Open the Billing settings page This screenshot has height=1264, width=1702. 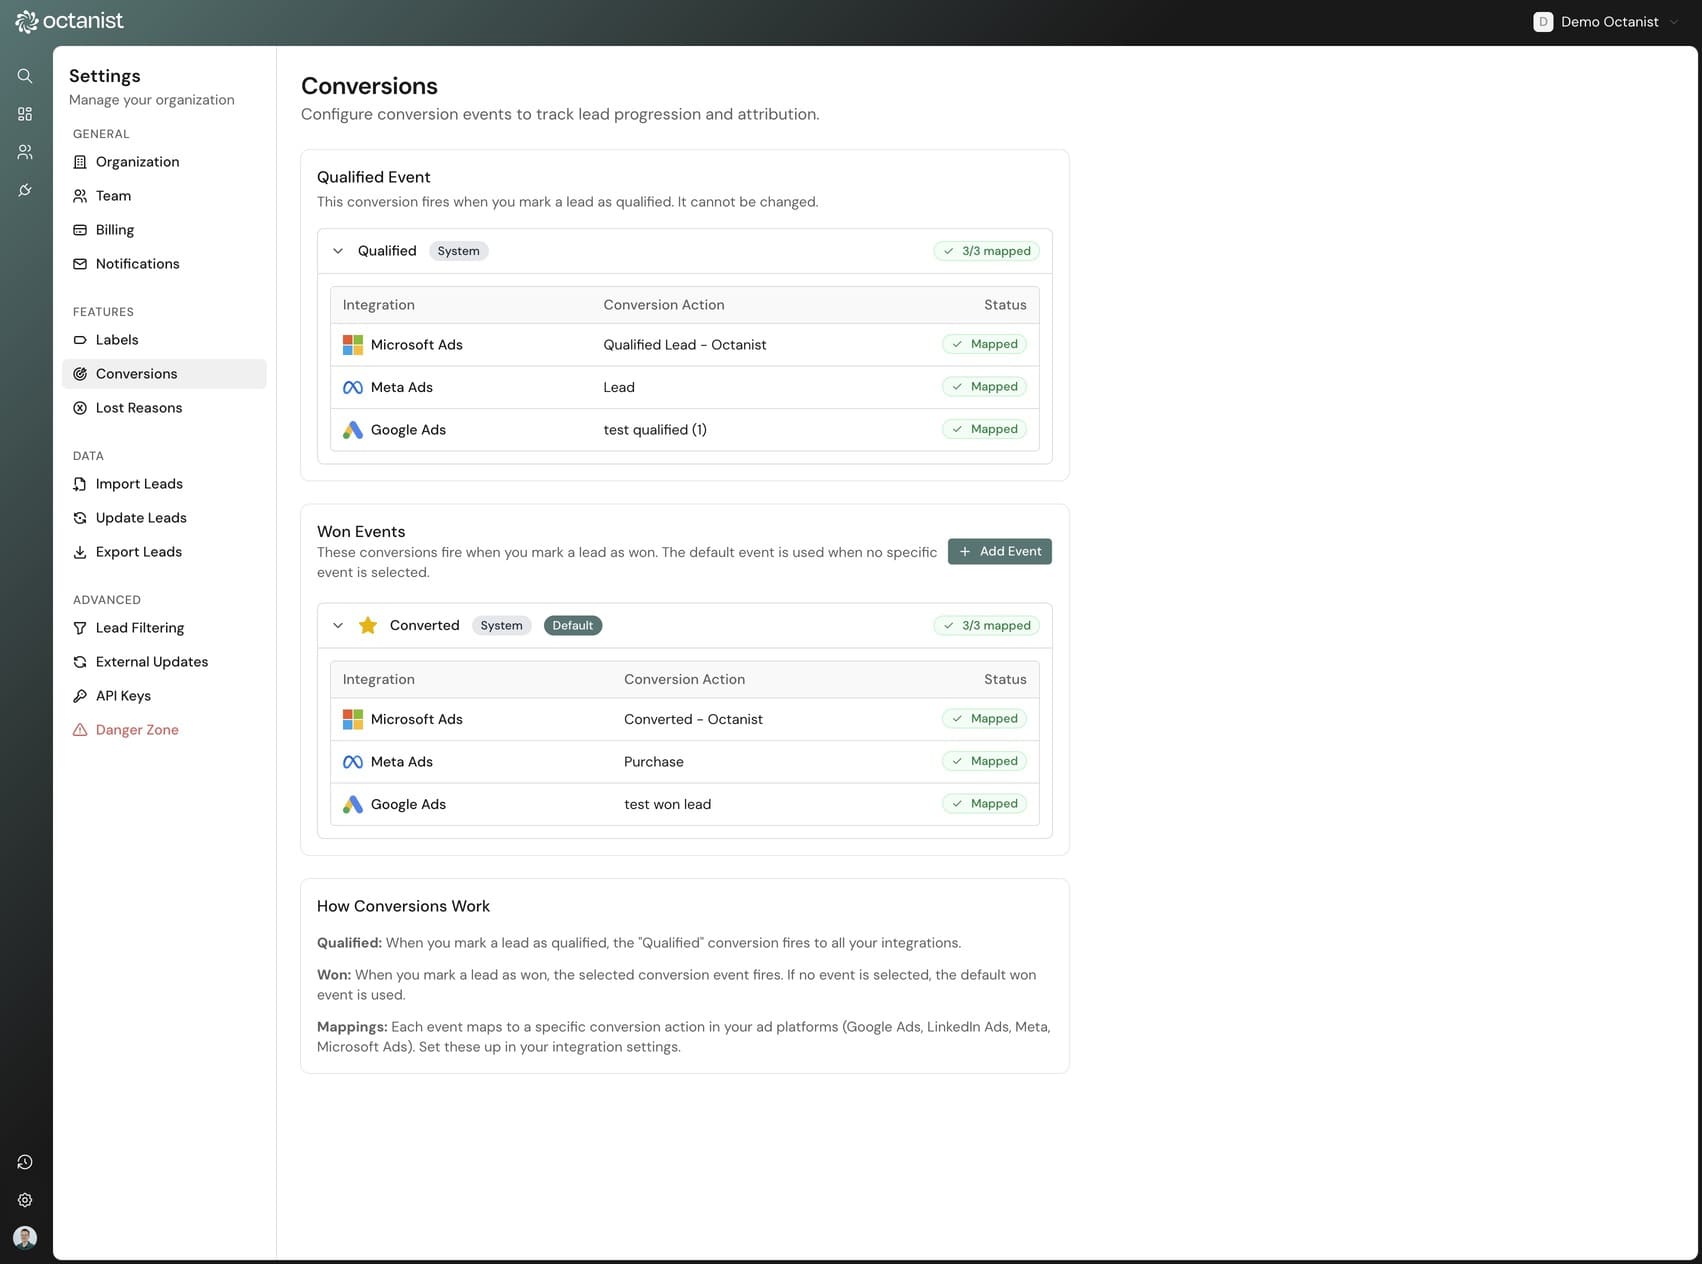(114, 230)
